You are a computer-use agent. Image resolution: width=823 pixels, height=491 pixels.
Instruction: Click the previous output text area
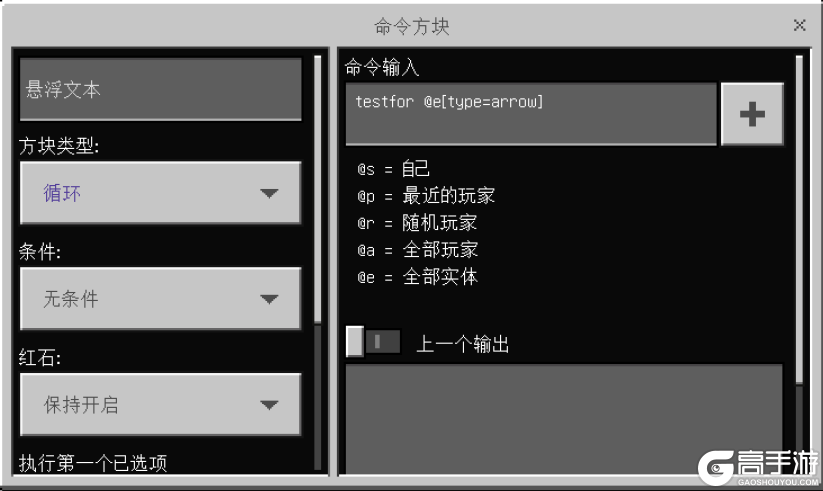click(564, 419)
